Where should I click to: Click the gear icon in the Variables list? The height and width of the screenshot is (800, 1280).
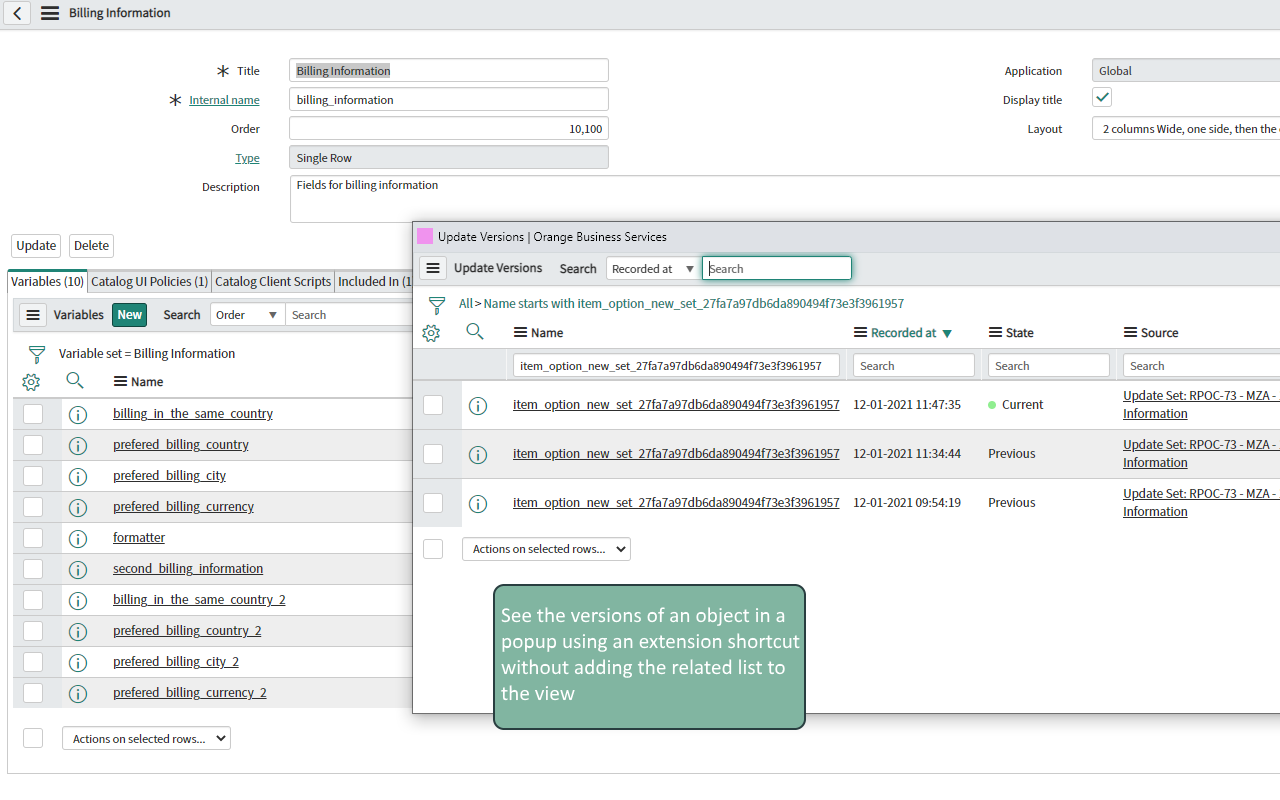(31, 381)
